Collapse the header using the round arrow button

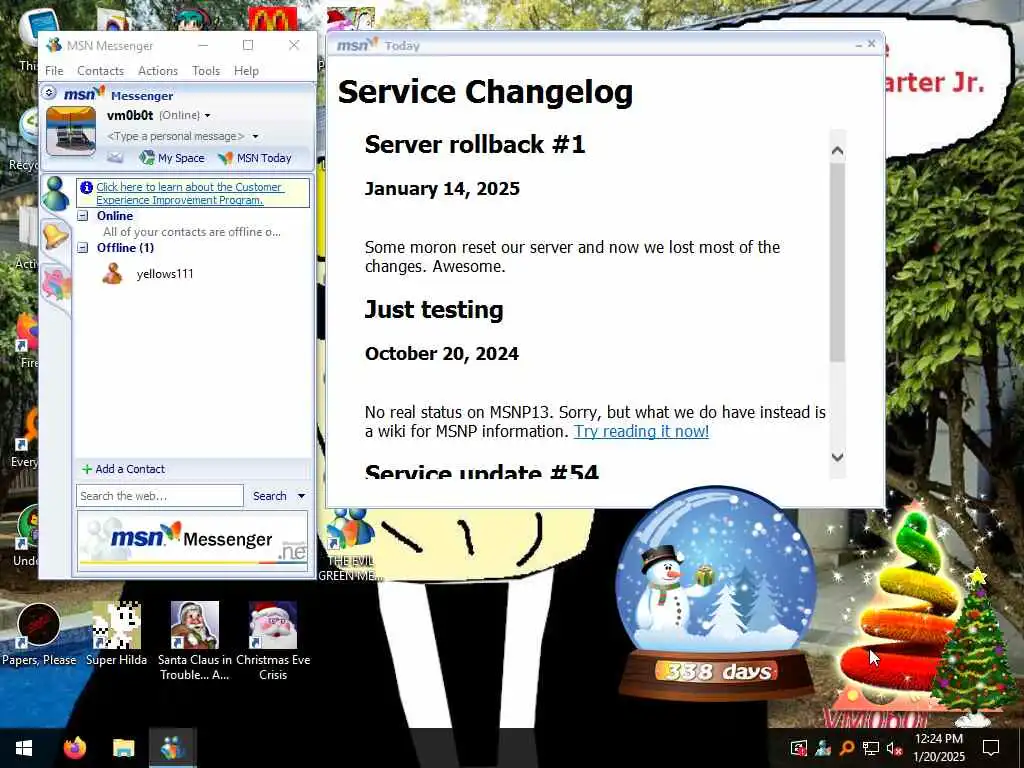tap(49, 93)
